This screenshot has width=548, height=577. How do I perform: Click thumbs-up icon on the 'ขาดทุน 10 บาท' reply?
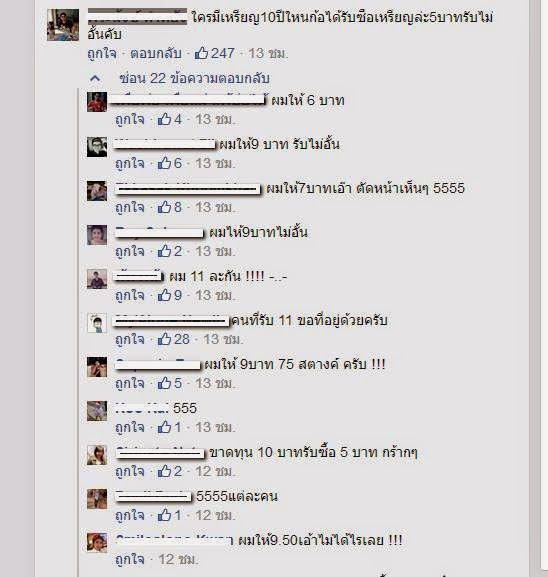[x=164, y=471]
